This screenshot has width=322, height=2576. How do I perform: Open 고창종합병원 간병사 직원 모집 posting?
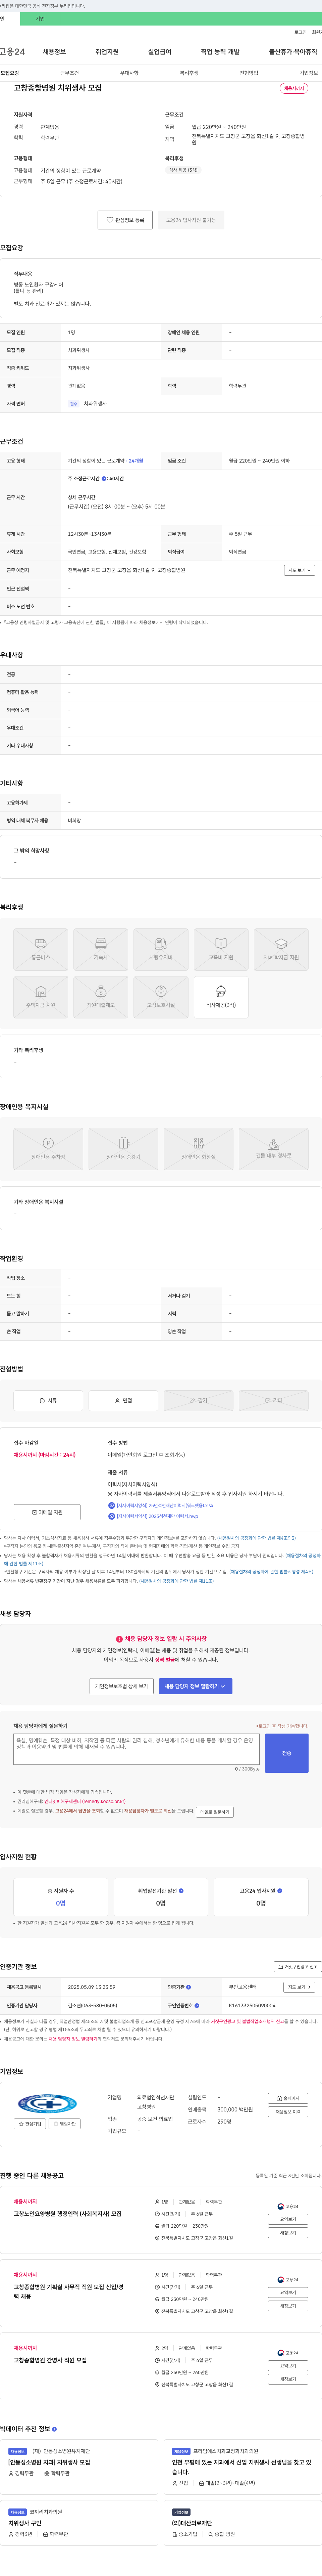pos(50,2360)
